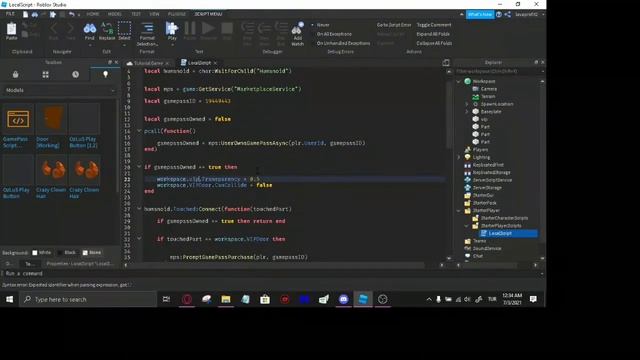640x360 pixels.
Task: Open the Discord taskbar icon
Action: tap(344, 299)
